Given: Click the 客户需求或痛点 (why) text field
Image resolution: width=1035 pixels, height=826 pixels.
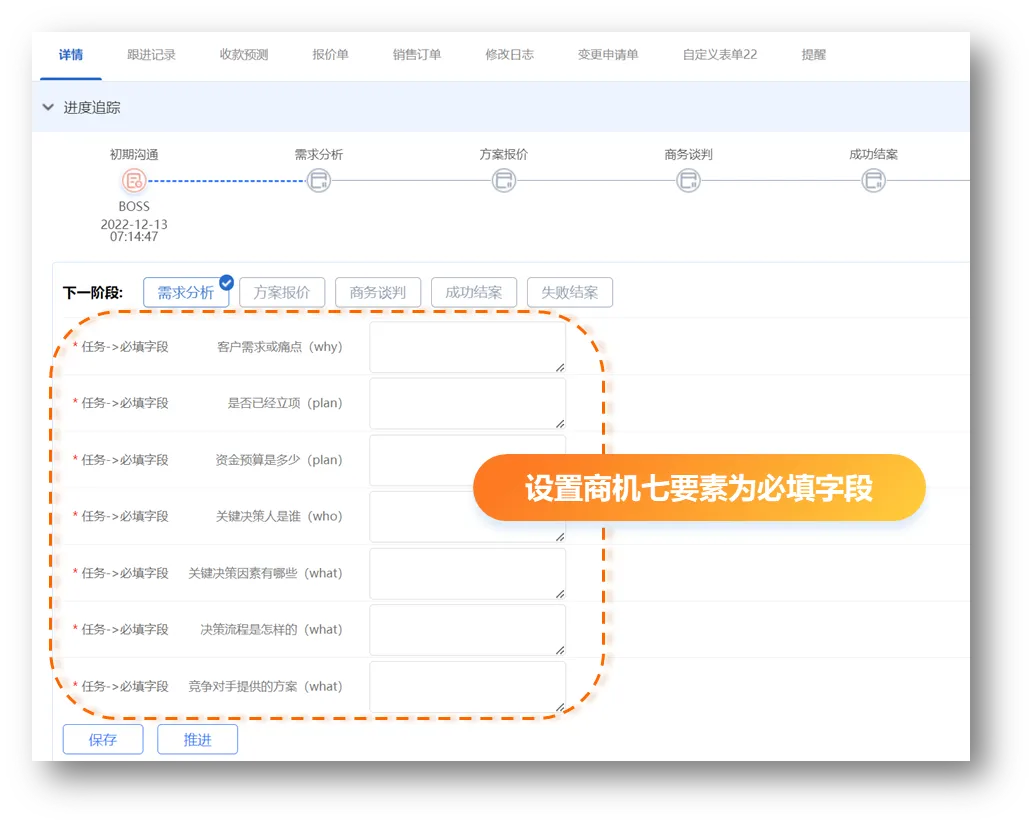Looking at the screenshot, I should coord(467,347).
